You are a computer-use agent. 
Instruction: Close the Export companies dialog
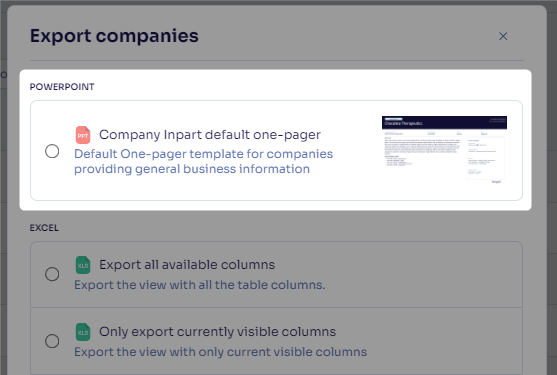(503, 36)
